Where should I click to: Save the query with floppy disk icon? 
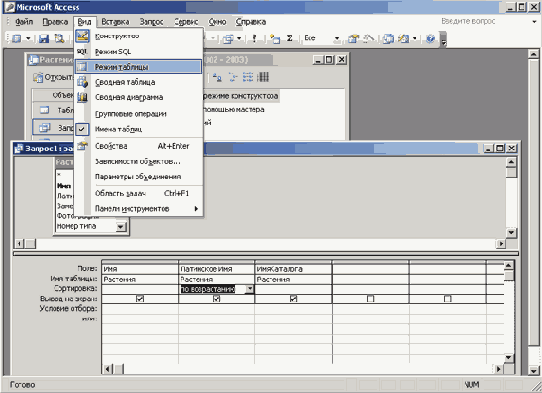(44, 38)
